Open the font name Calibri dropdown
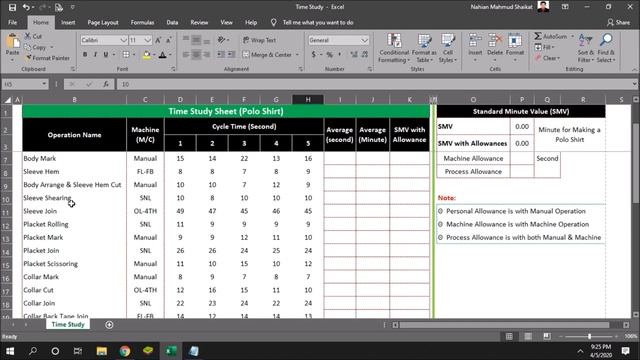640x360 pixels. [x=123, y=40]
